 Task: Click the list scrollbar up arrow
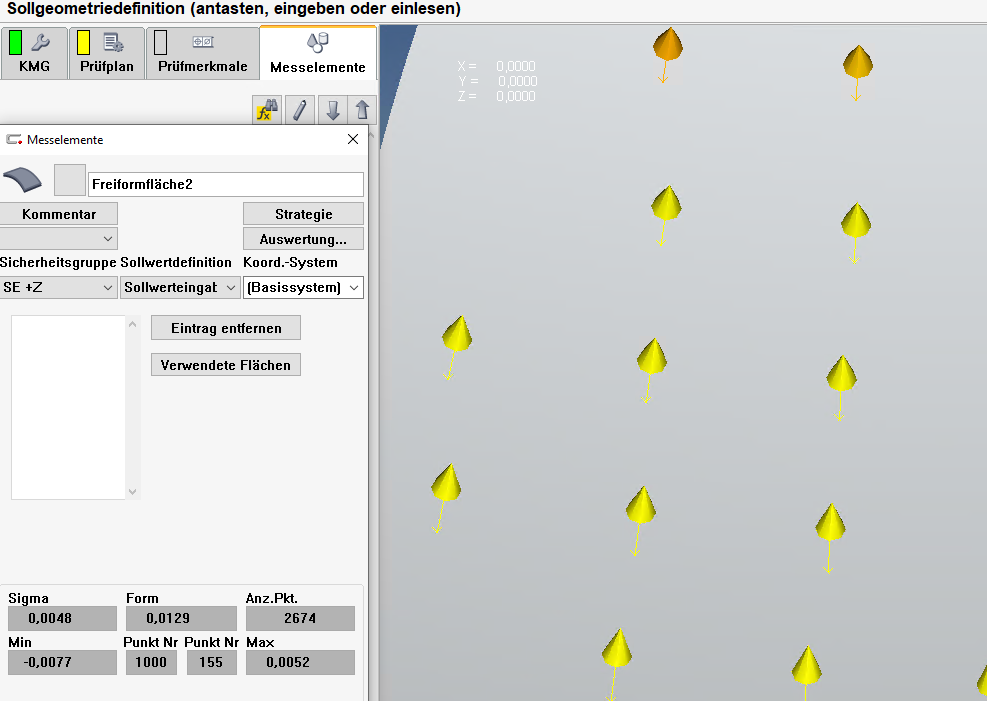(132, 324)
